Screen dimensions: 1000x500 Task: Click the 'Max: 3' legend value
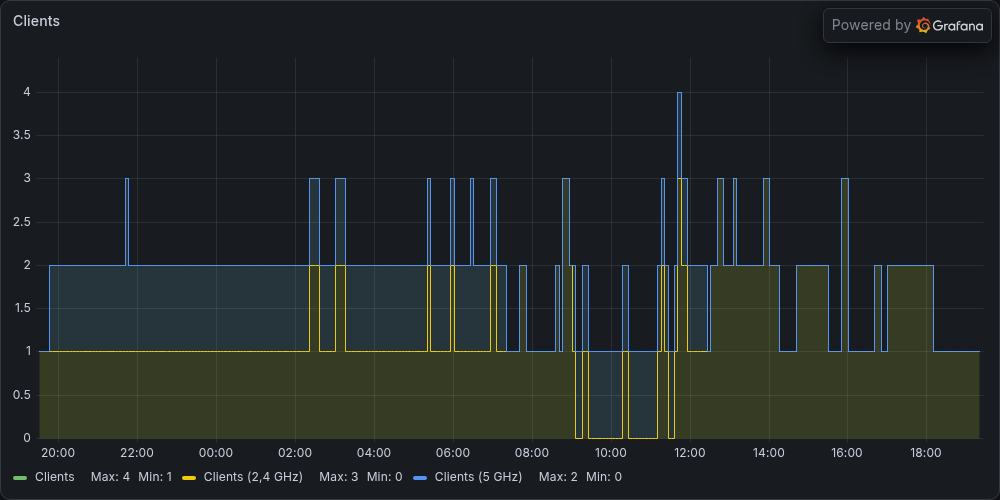tap(339, 477)
